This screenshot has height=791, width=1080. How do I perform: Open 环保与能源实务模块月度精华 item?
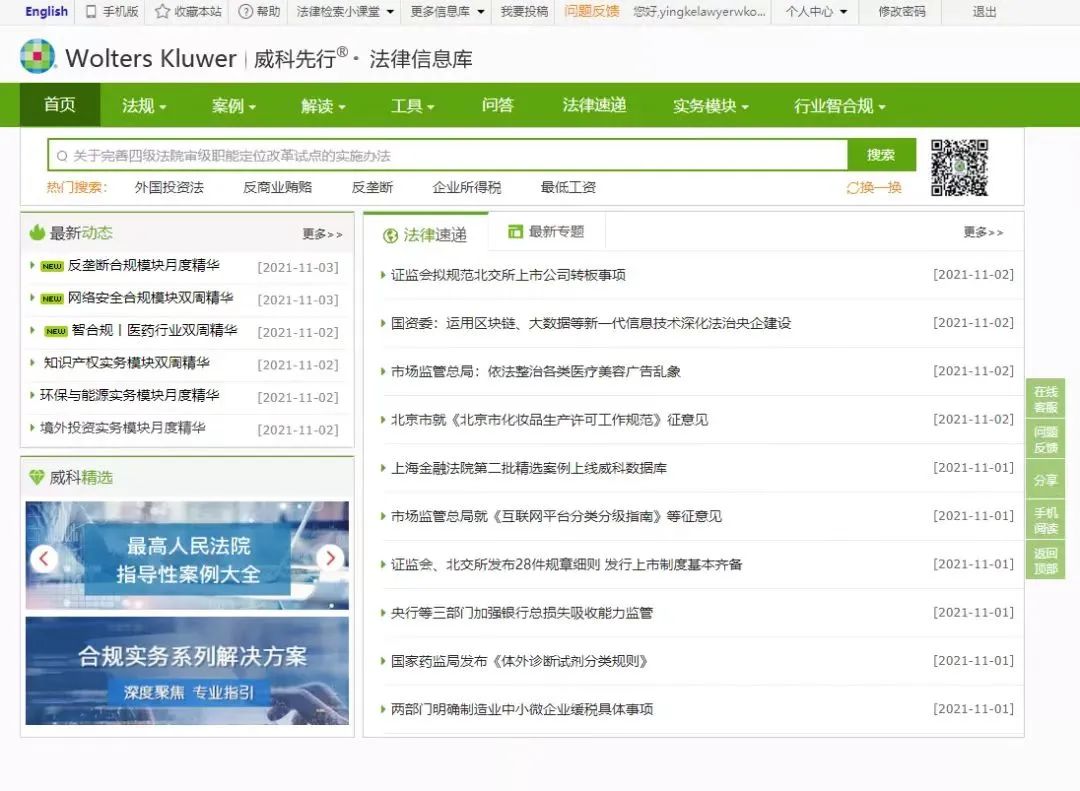pos(129,395)
